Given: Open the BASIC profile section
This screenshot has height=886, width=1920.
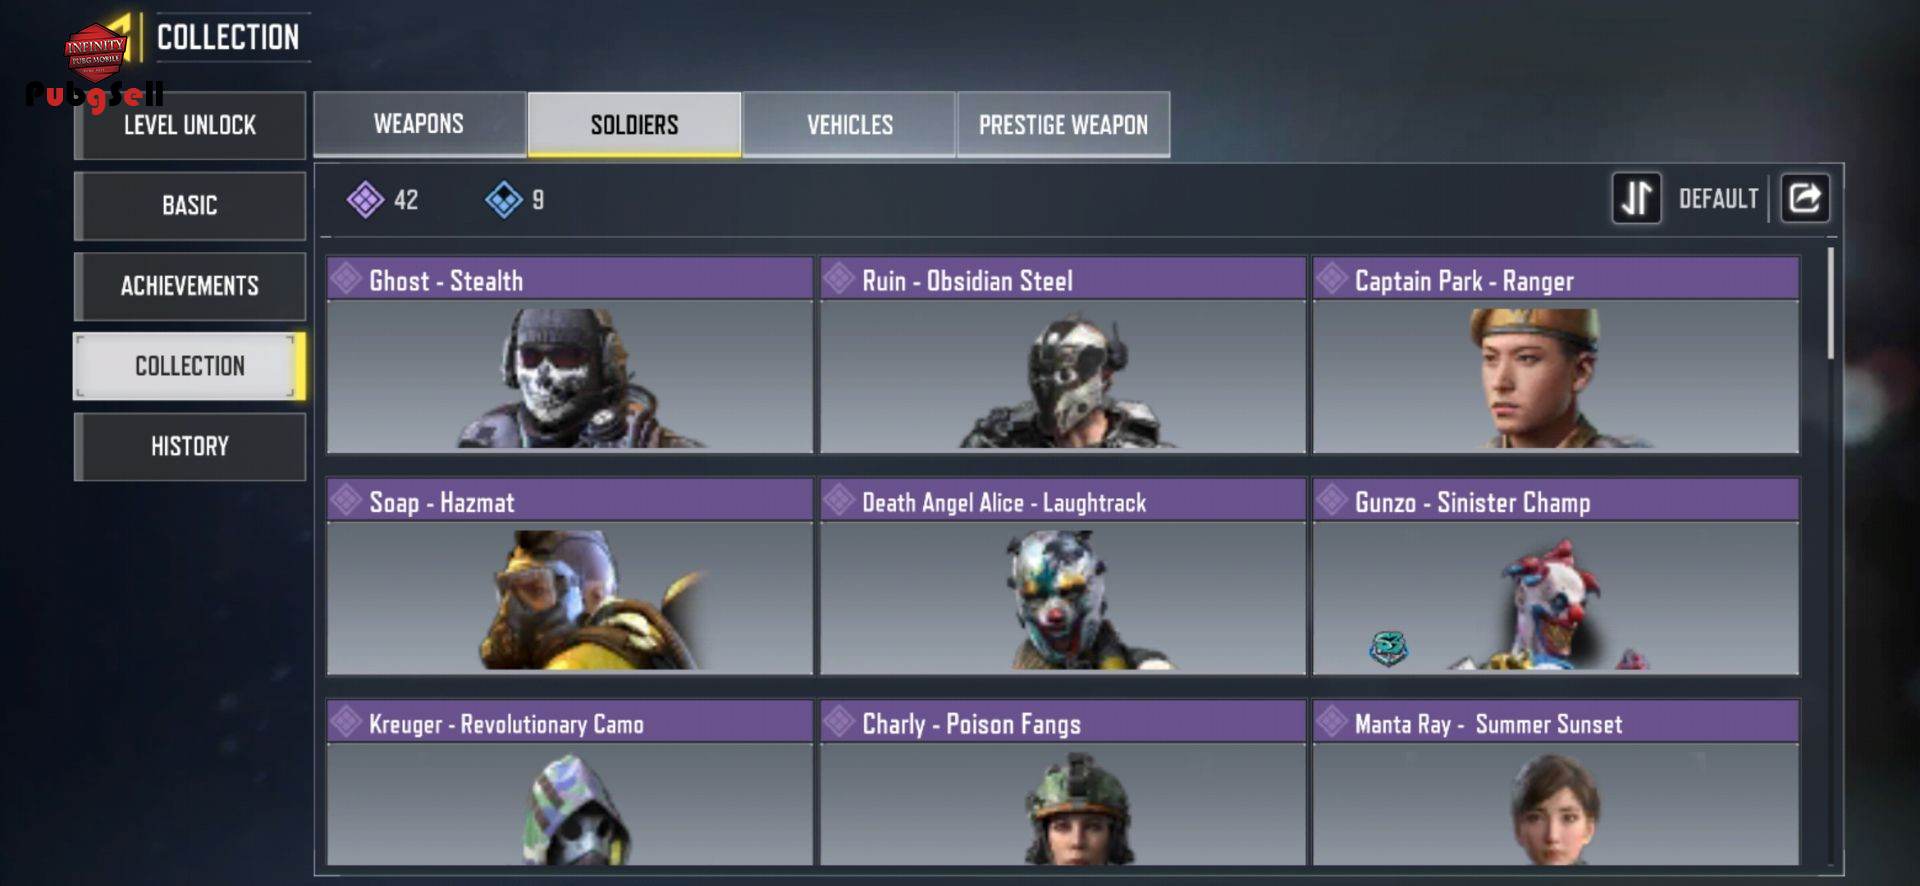Looking at the screenshot, I should [x=190, y=205].
